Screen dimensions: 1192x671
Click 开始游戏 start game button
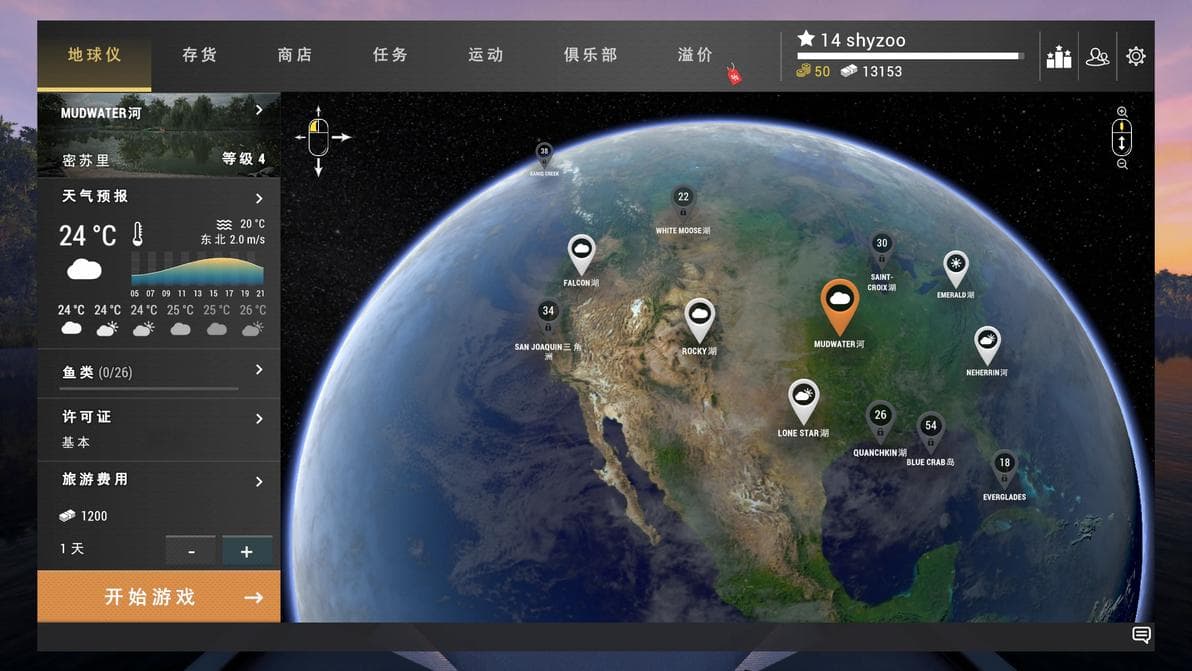tap(159, 597)
